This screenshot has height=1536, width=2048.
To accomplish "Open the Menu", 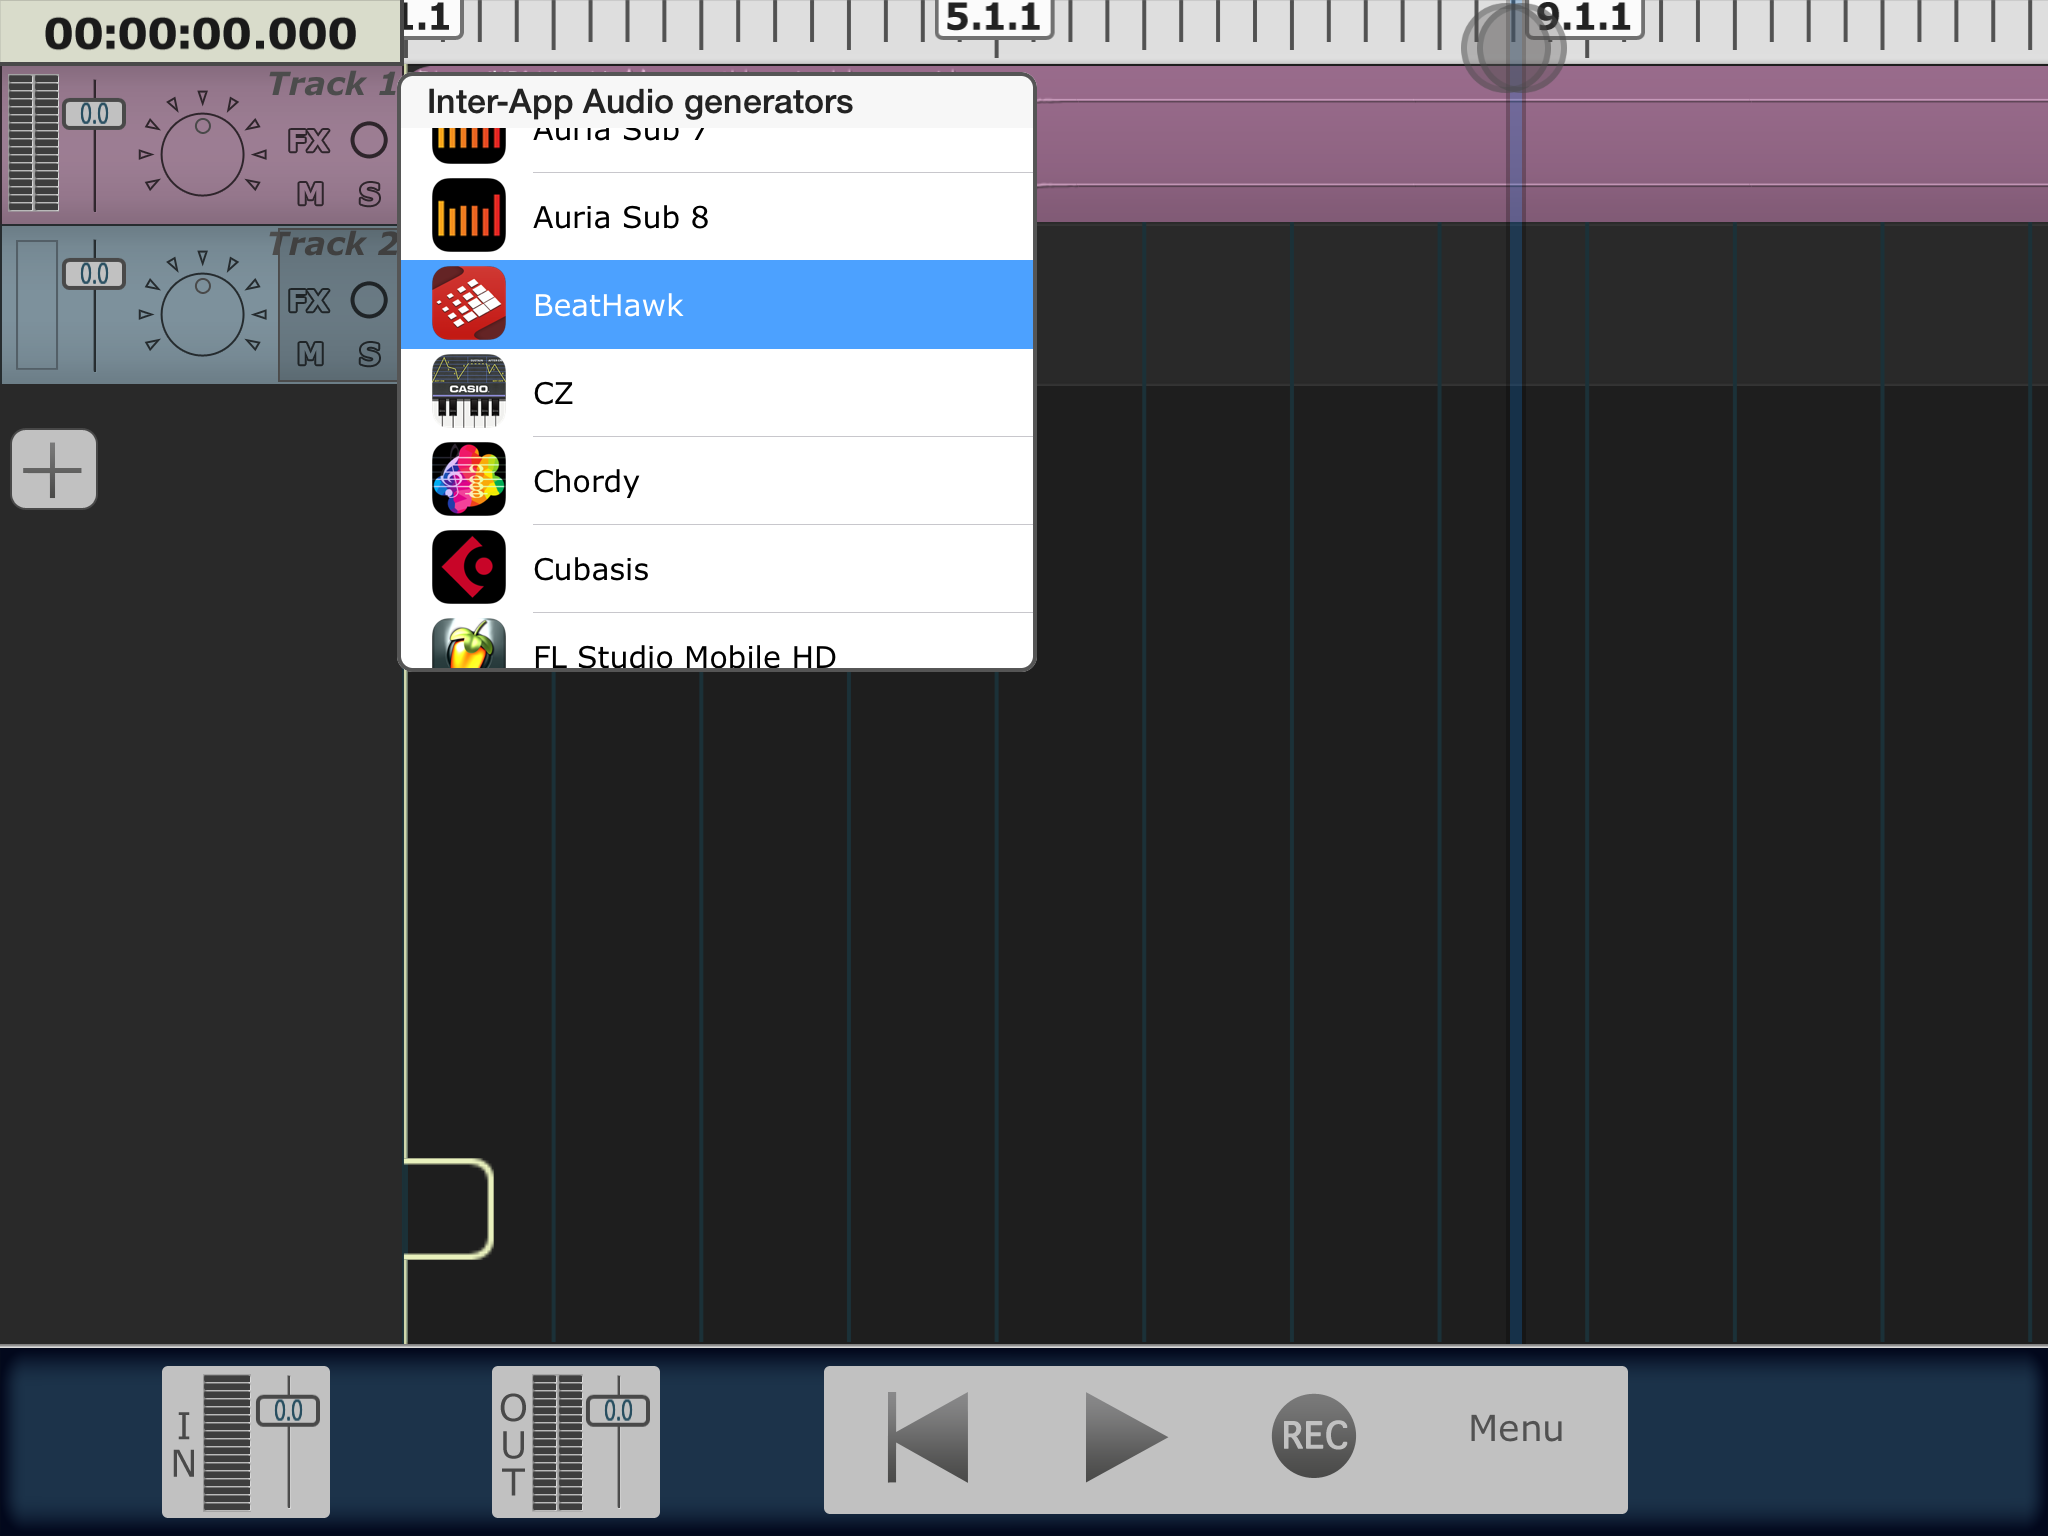I will (x=1516, y=1429).
